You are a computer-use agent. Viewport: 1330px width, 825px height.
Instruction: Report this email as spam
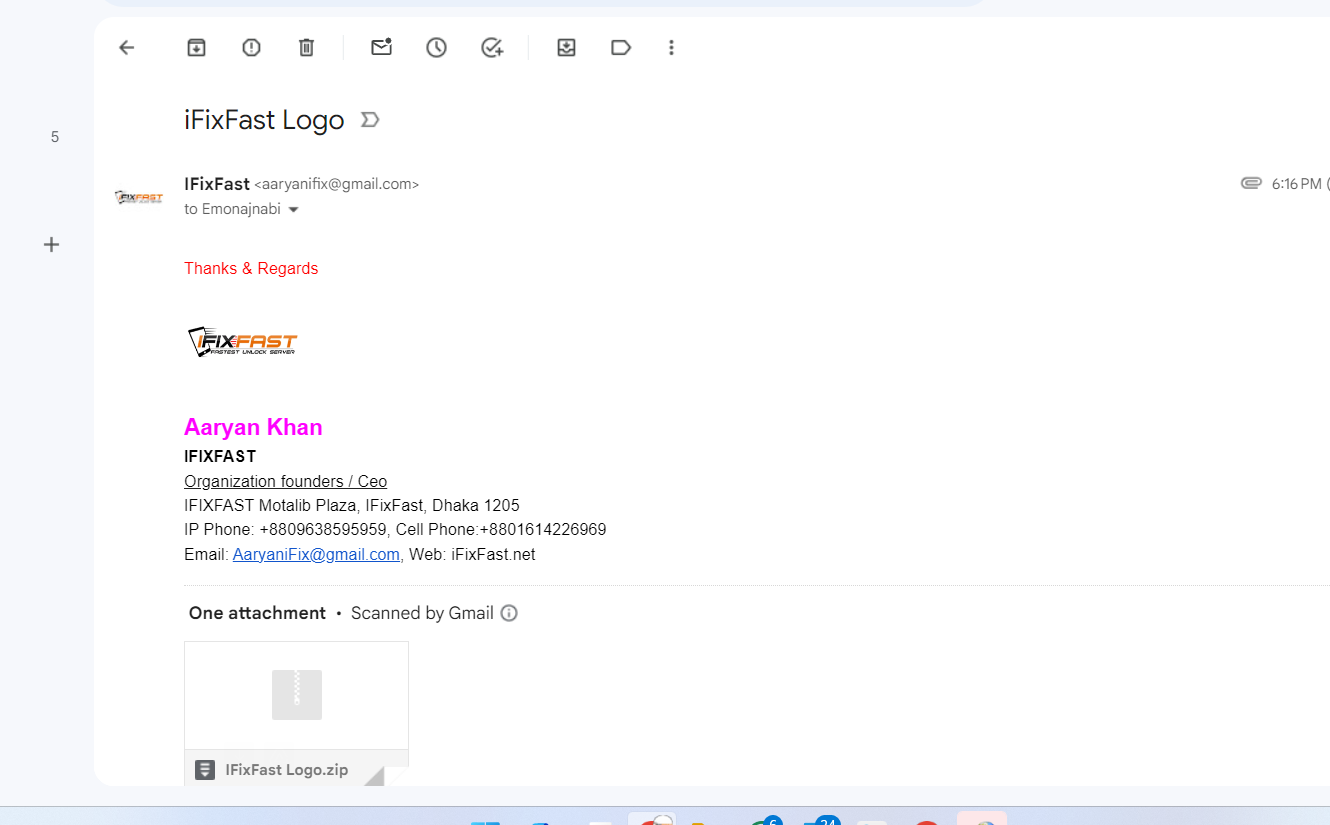pos(251,47)
